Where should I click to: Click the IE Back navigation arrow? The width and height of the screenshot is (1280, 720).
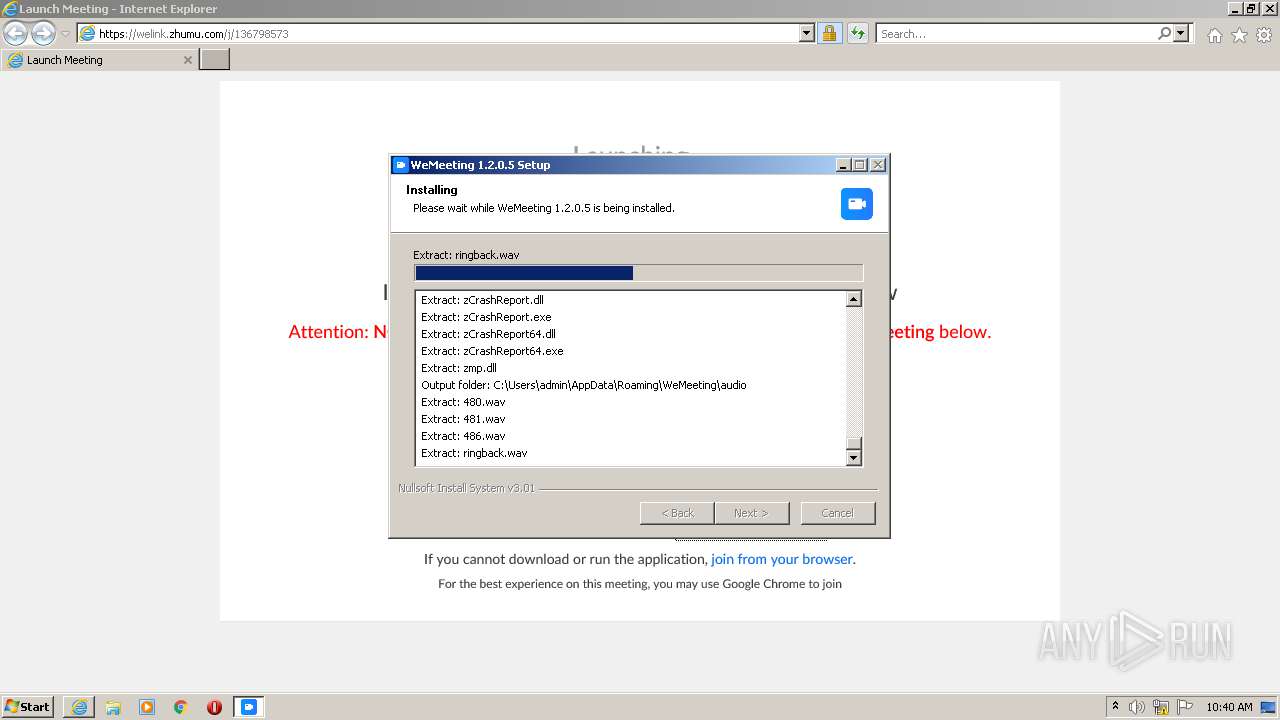pyautogui.click(x=16, y=33)
